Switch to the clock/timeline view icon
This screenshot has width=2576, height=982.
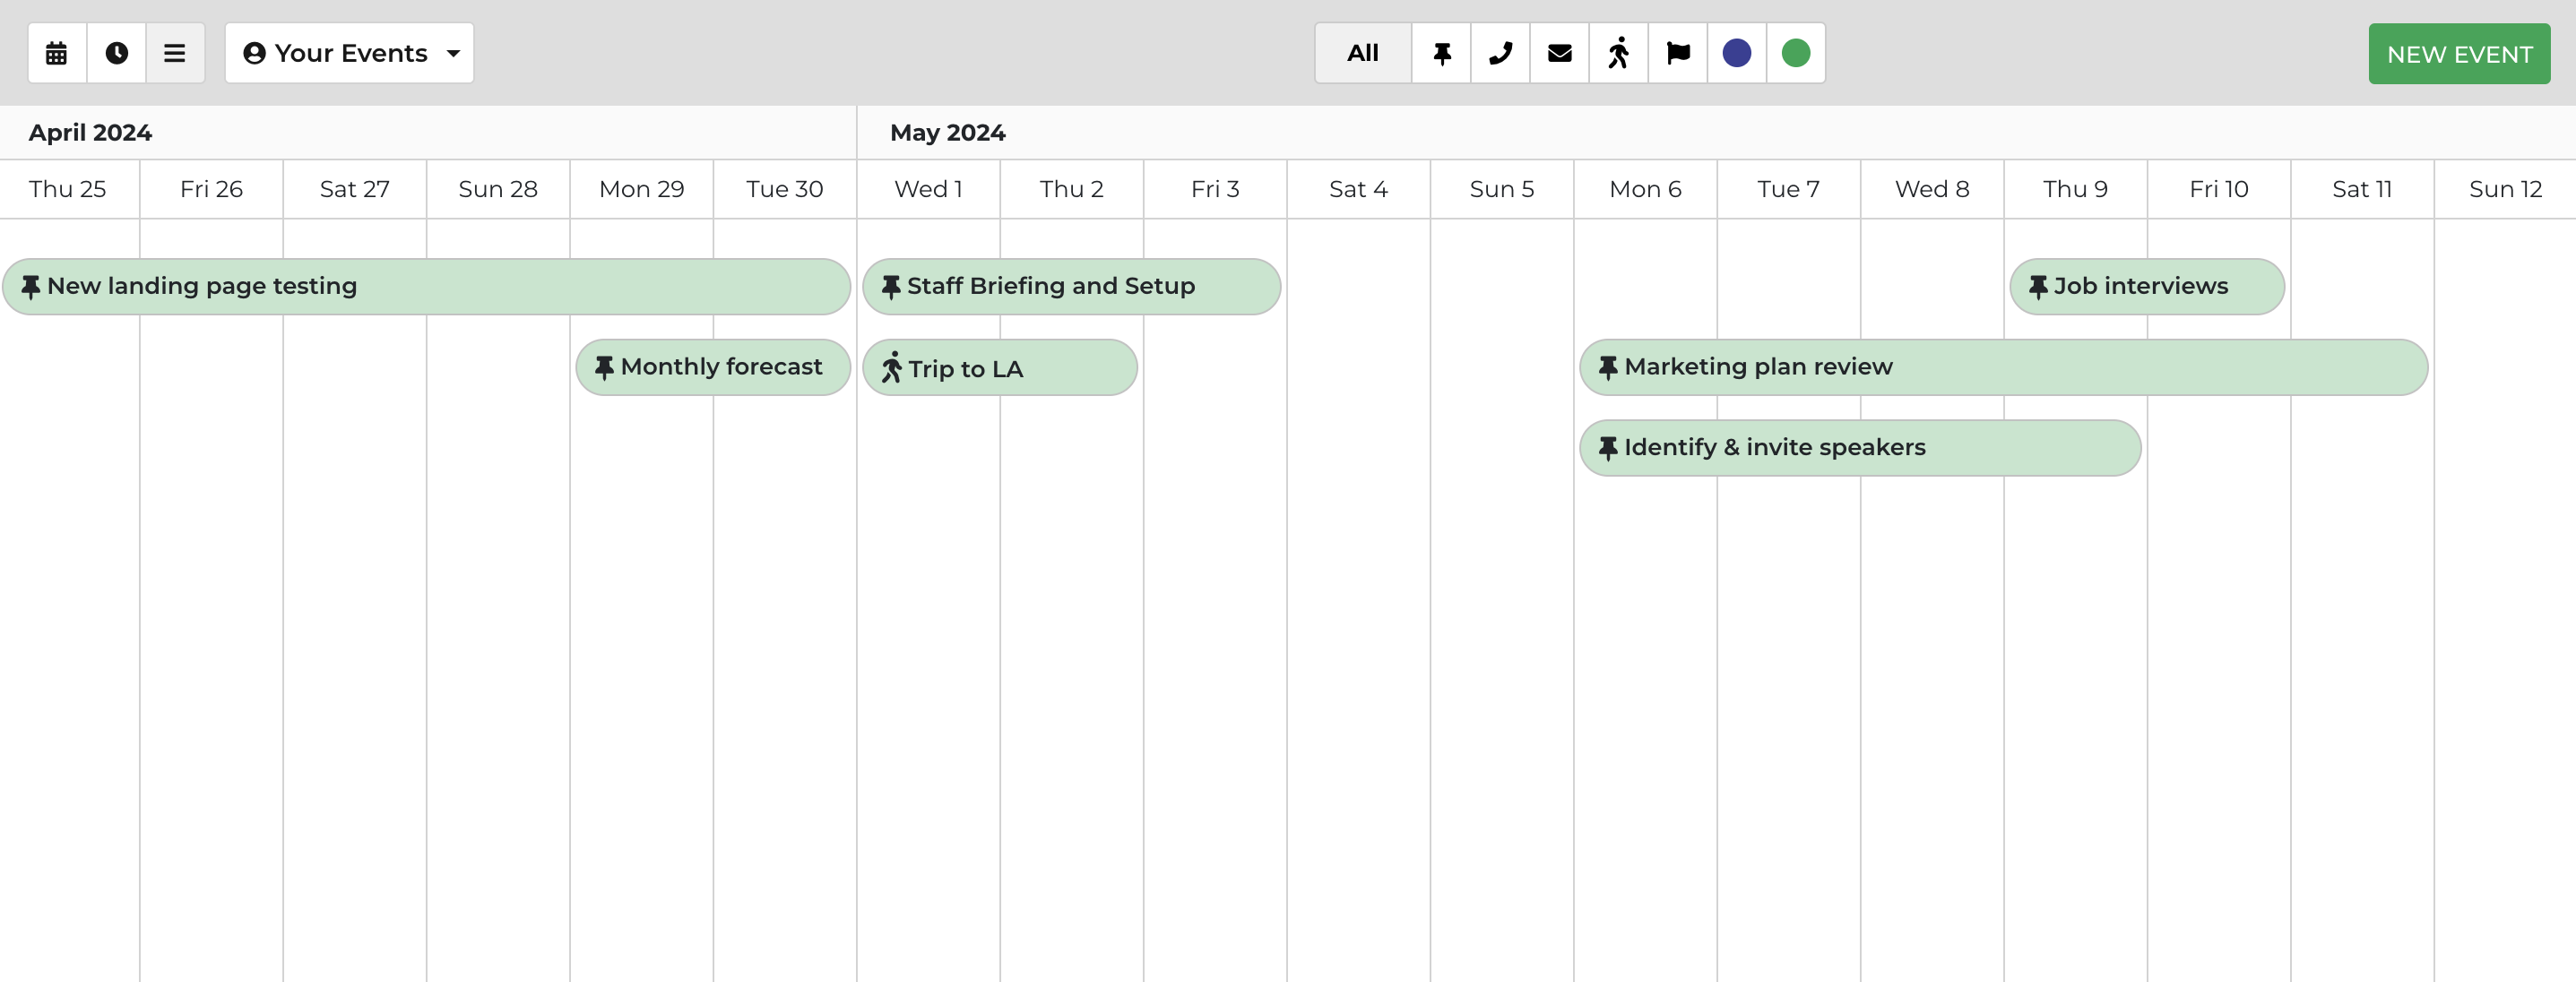(116, 53)
